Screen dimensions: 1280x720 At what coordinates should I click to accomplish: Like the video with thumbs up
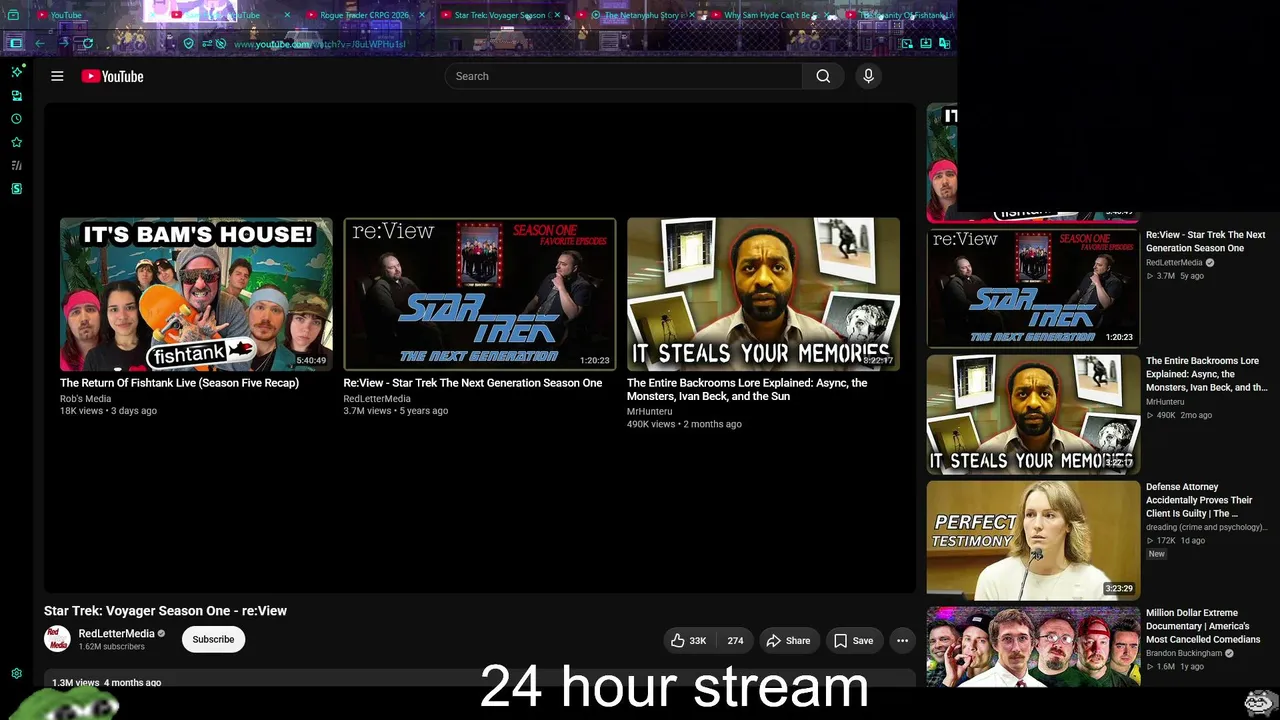(688, 641)
